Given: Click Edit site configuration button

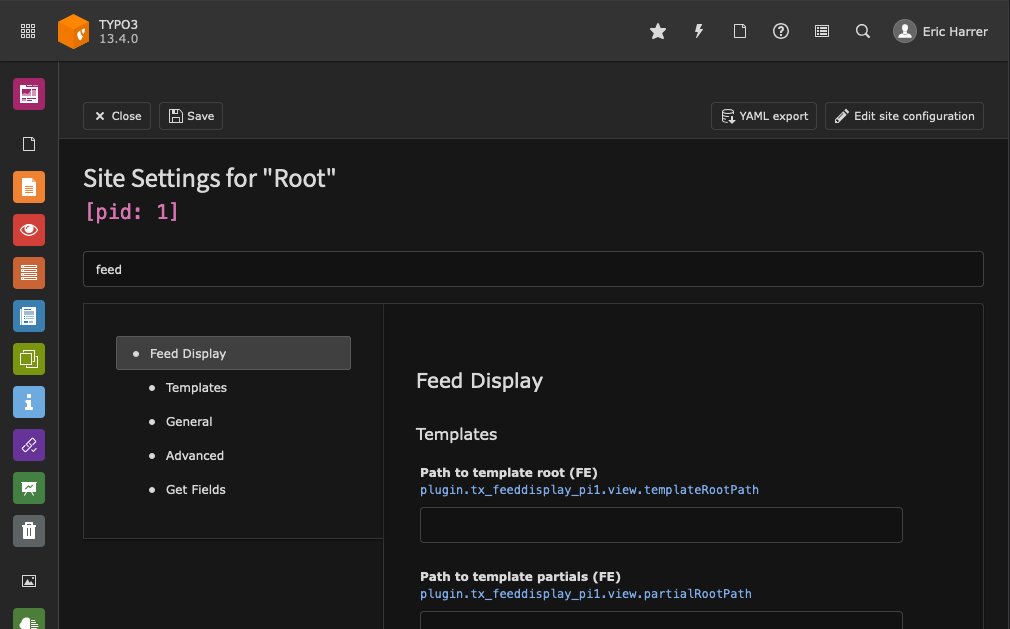Looking at the screenshot, I should point(904,116).
